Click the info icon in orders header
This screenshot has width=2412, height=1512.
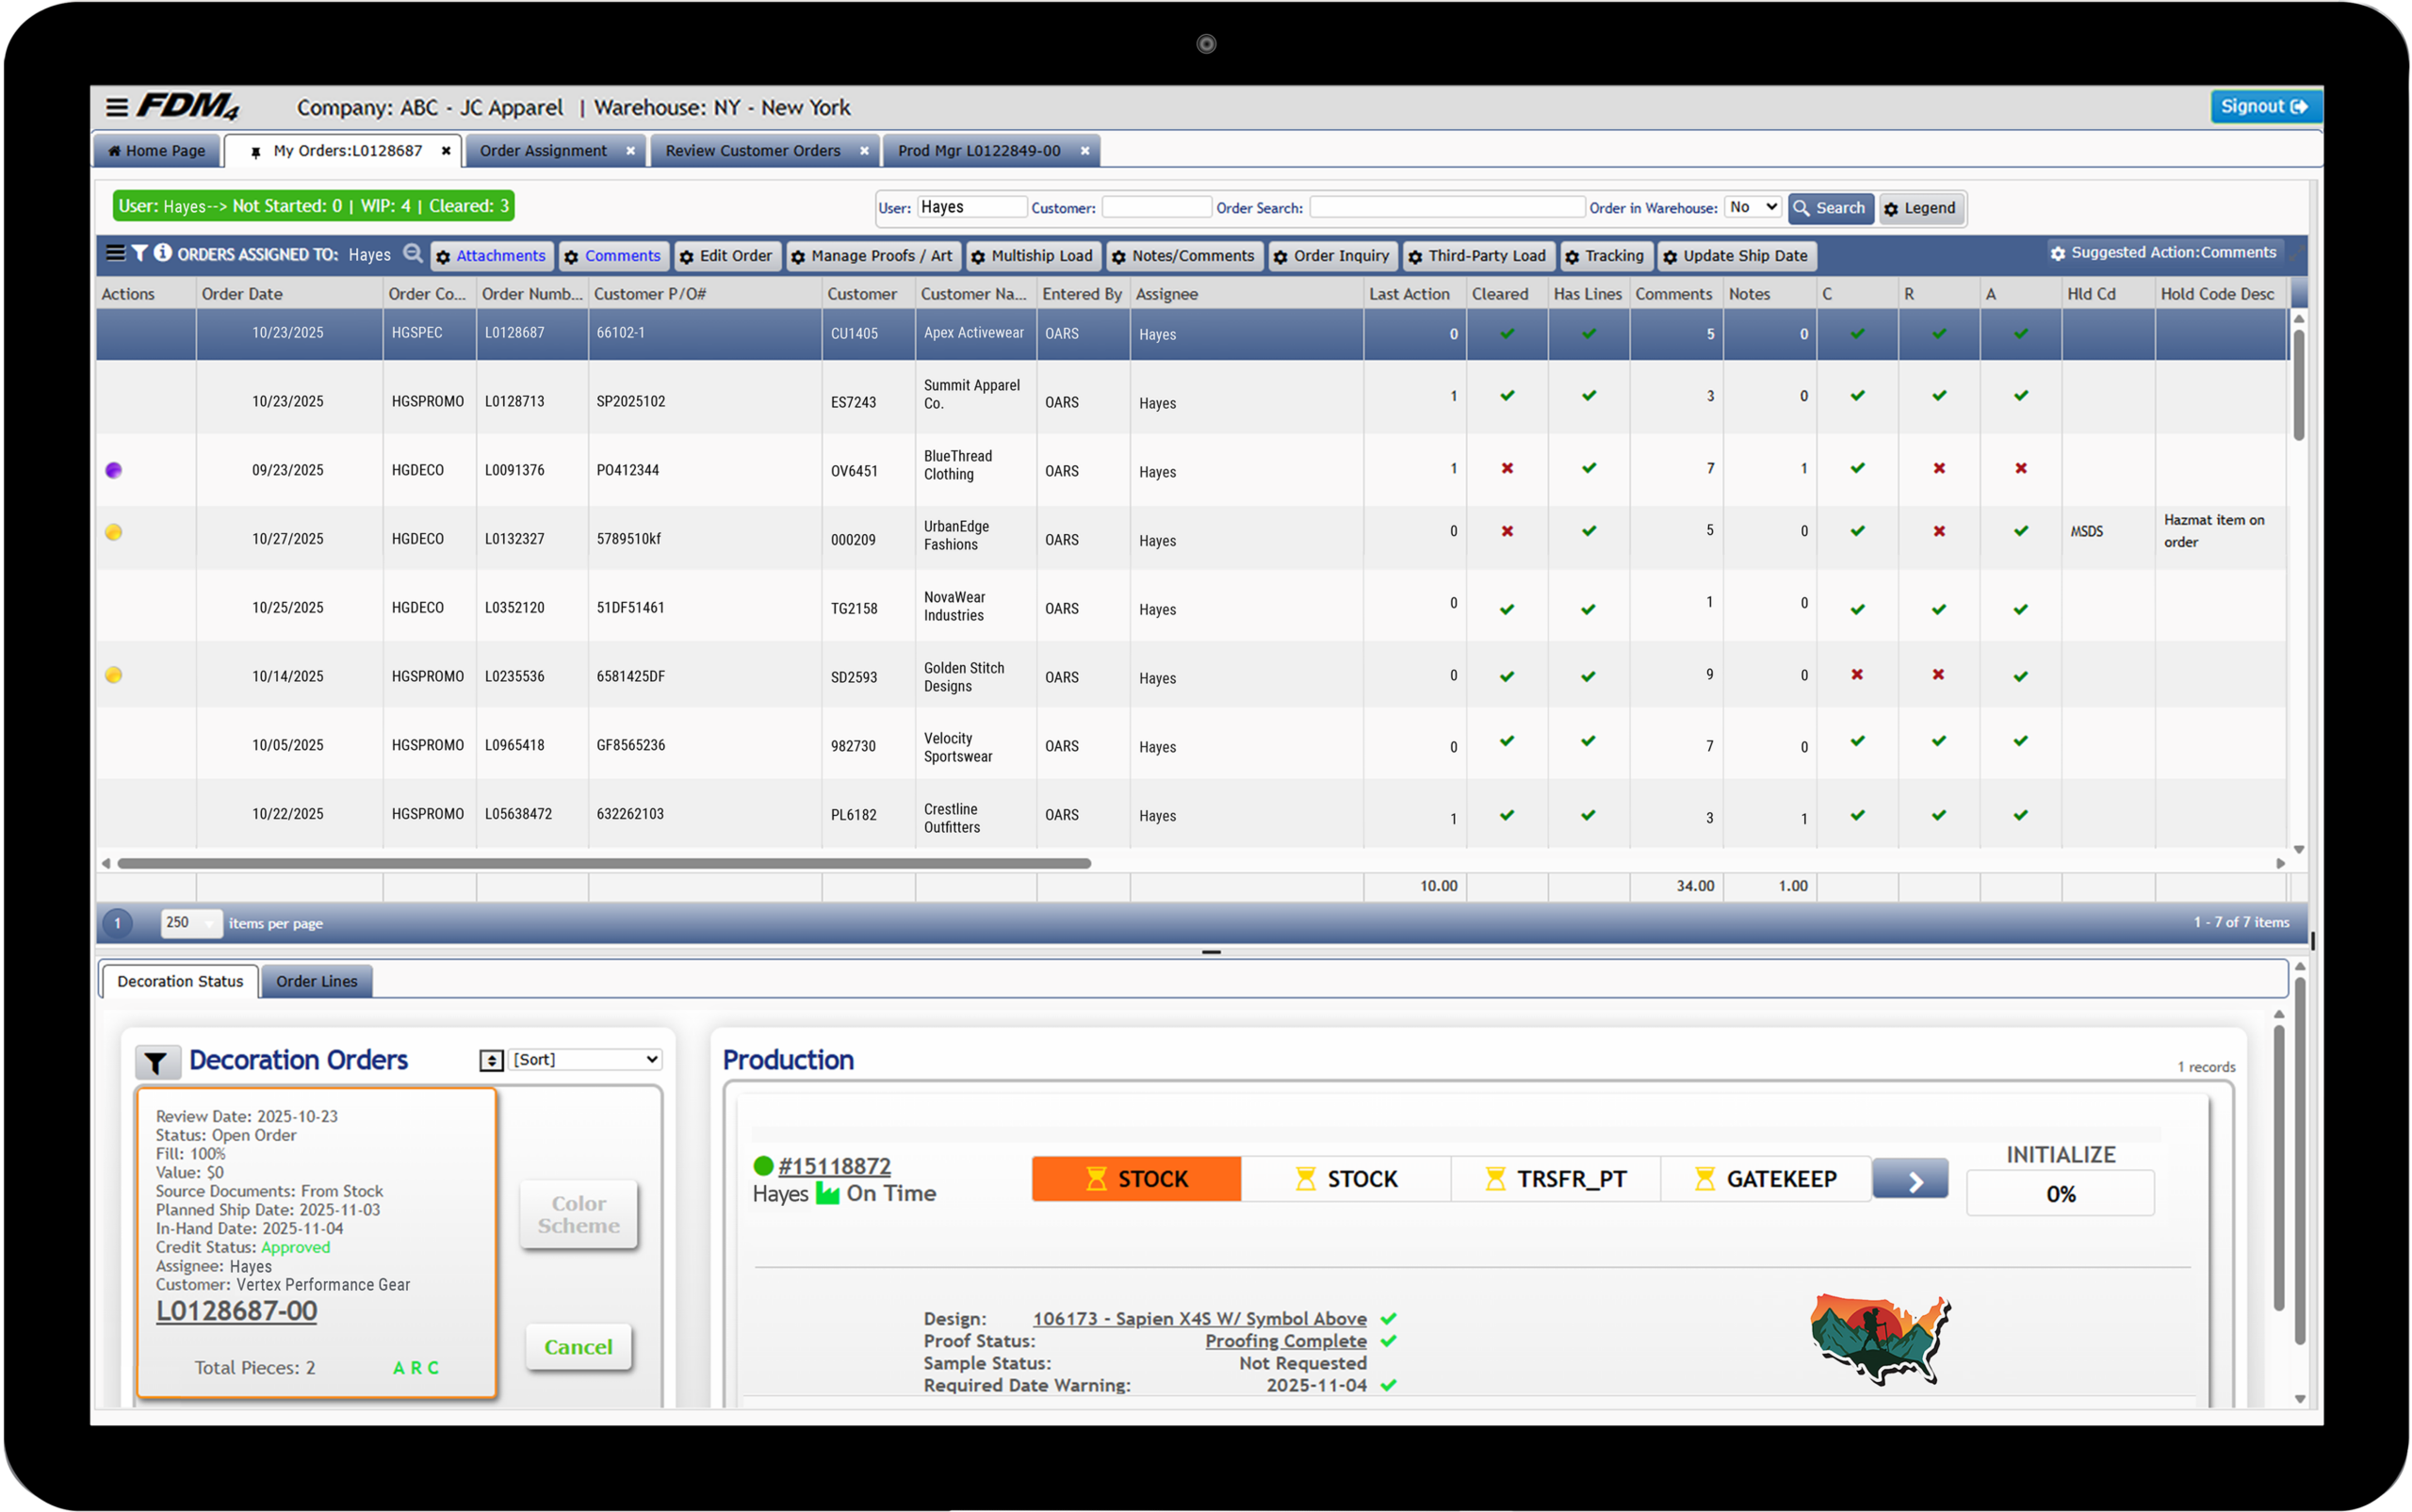[162, 254]
